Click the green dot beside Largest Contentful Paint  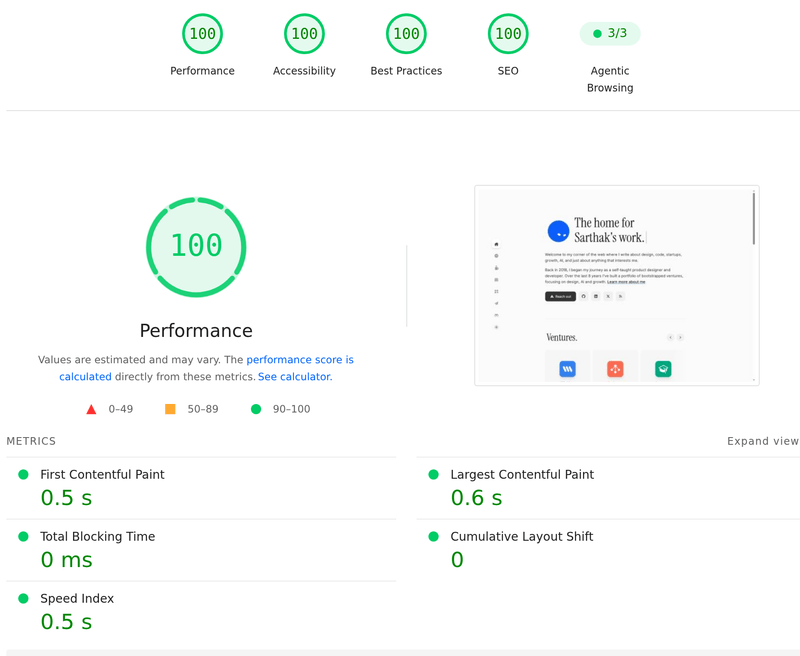434,474
